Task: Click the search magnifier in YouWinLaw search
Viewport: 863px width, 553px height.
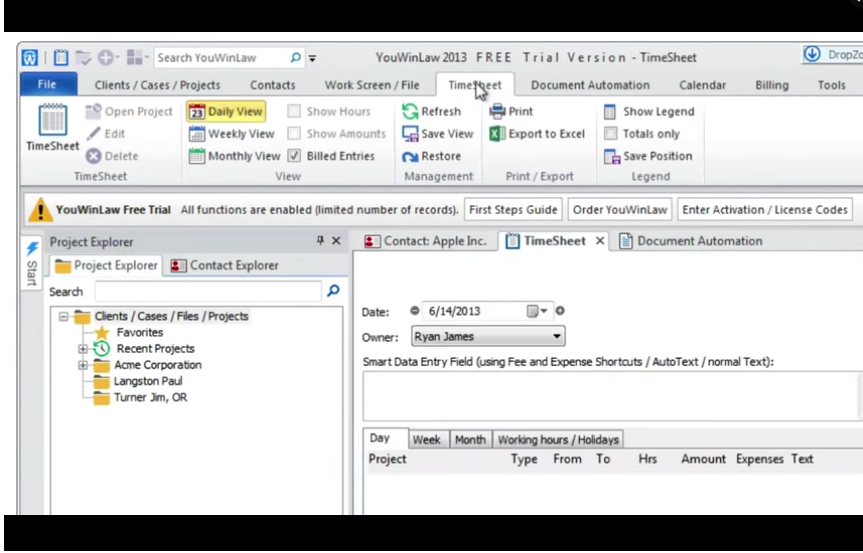Action: pyautogui.click(x=296, y=58)
